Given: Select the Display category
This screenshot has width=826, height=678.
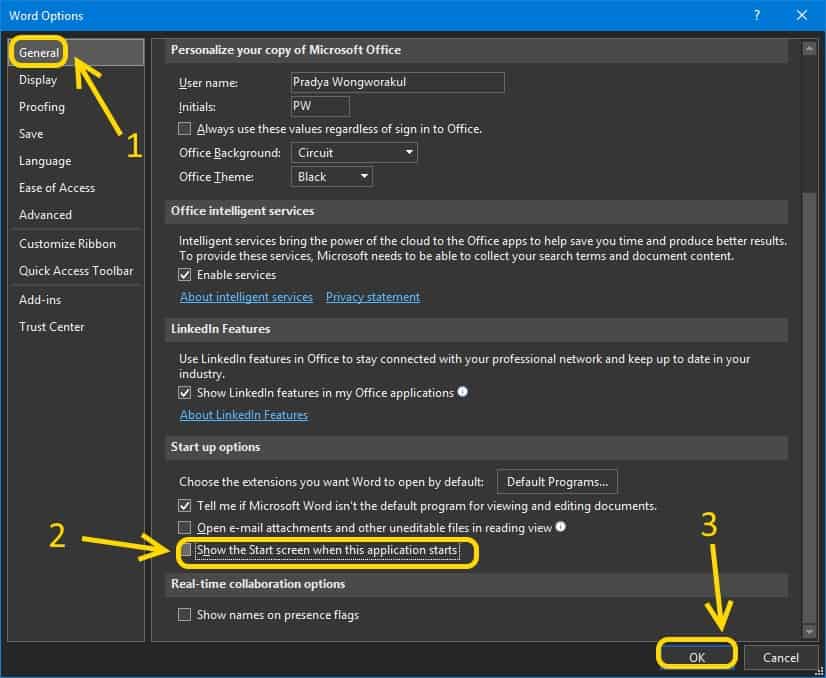Looking at the screenshot, I should (x=38, y=80).
